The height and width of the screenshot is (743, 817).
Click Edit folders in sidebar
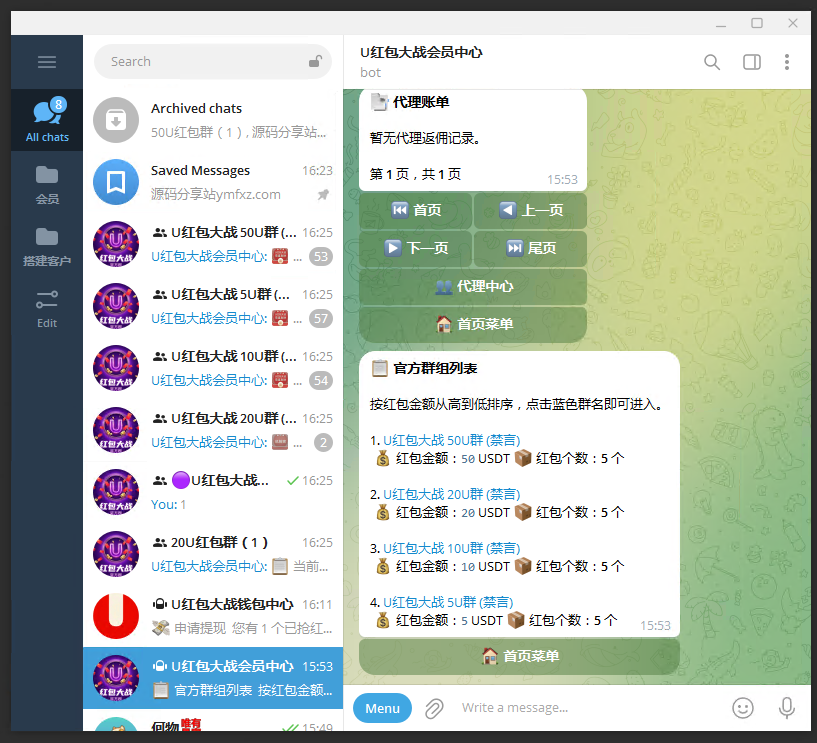(47, 309)
